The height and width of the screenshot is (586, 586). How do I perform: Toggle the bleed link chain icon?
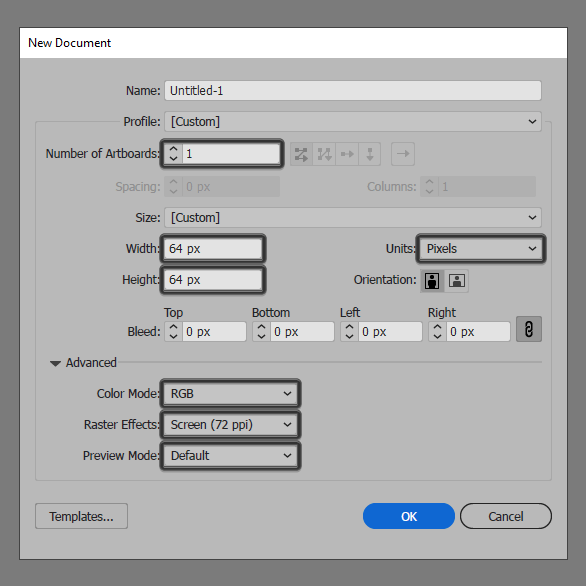point(528,329)
